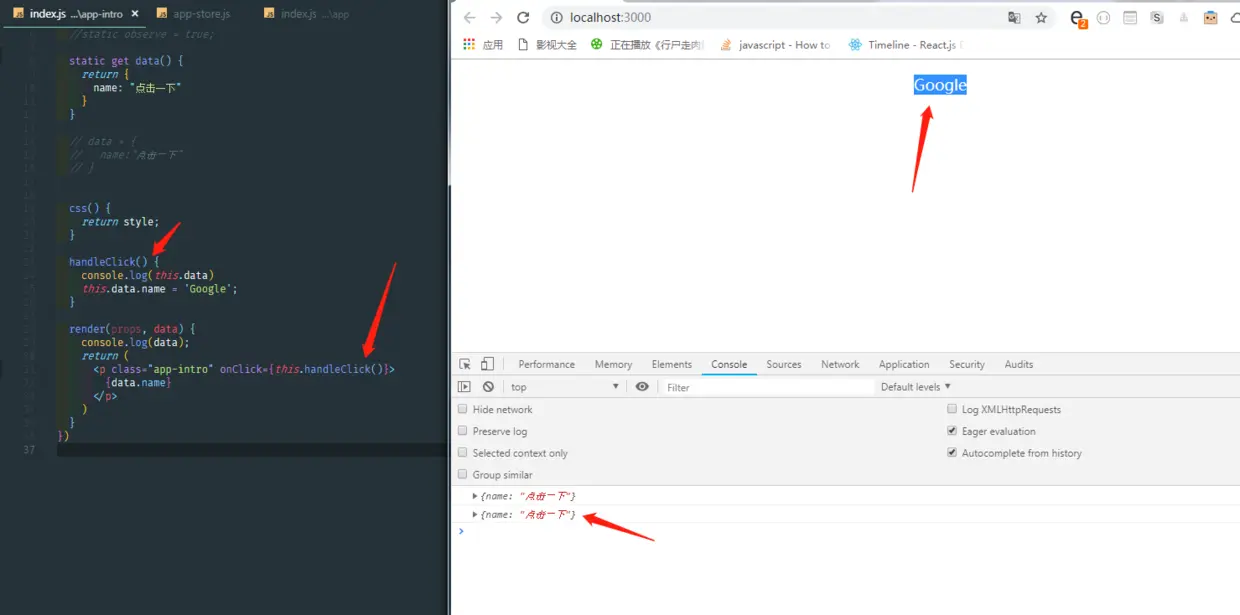Expand the first logged name object
The width and height of the screenshot is (1240, 615).
(475, 496)
